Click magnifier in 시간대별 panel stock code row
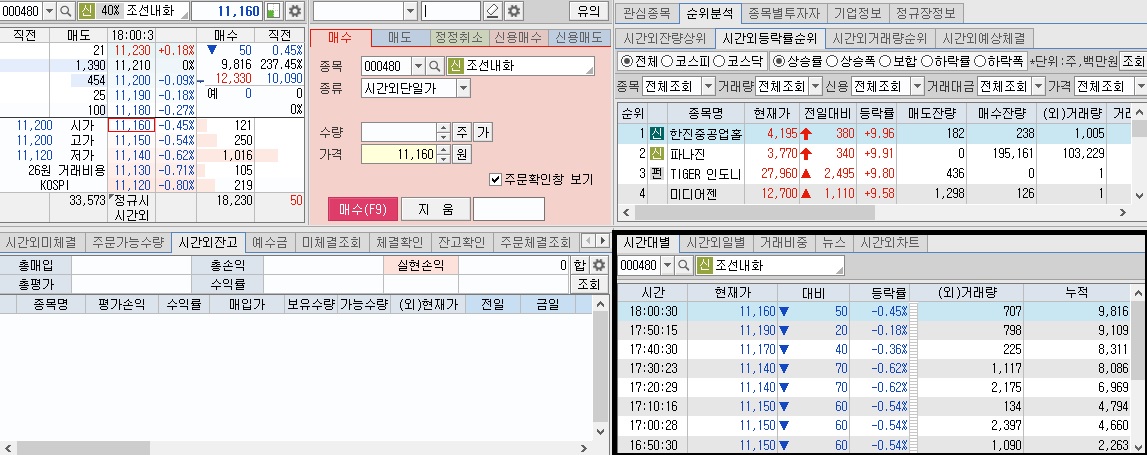The height and width of the screenshot is (455, 1147). pos(683,265)
